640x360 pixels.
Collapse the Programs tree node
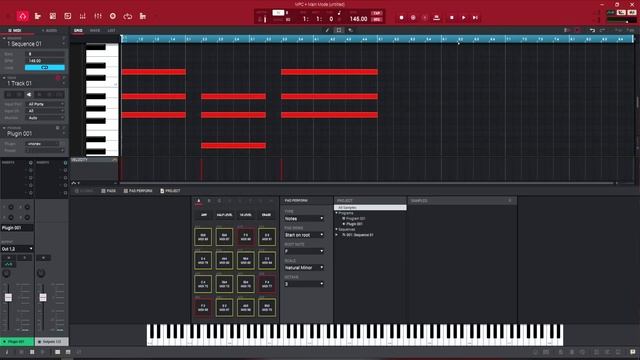337,213
